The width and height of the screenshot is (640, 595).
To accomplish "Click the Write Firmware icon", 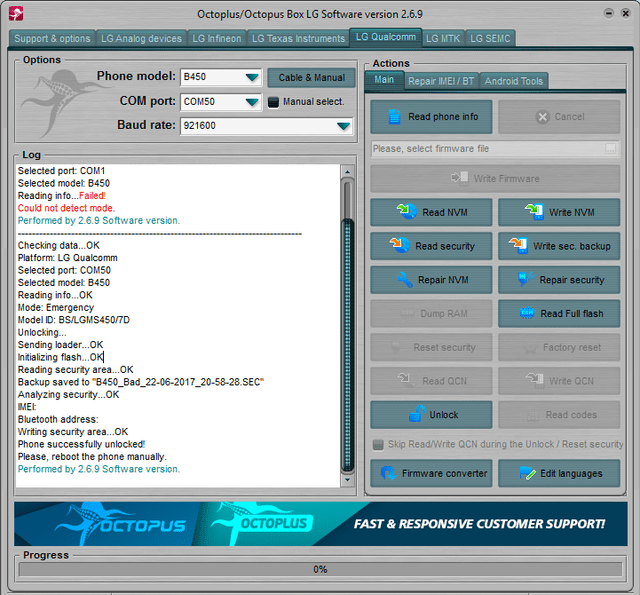I will coord(460,178).
